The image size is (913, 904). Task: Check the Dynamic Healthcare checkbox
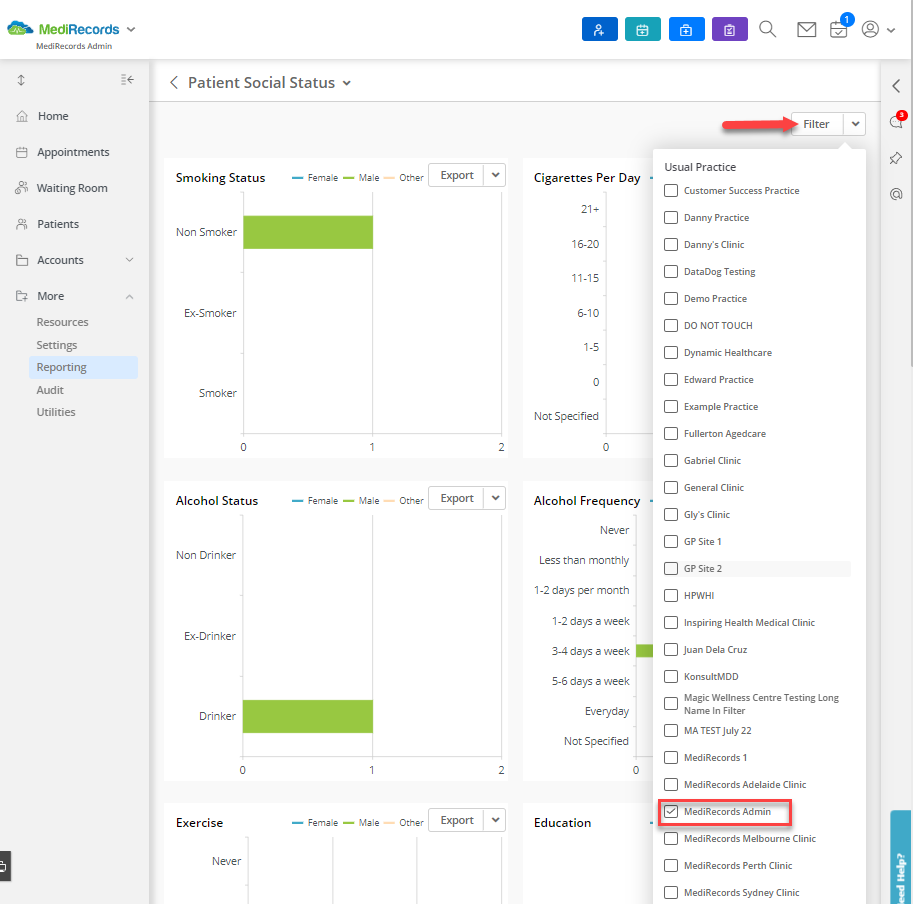click(x=671, y=353)
